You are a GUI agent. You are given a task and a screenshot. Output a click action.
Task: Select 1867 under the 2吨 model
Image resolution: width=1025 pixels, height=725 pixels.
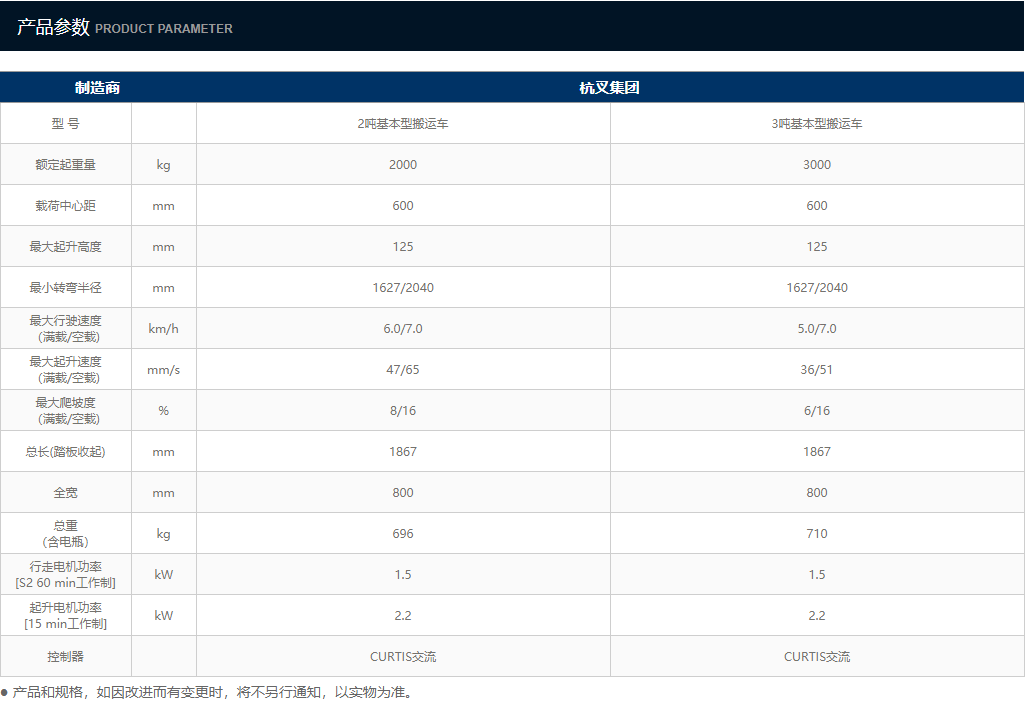click(403, 452)
